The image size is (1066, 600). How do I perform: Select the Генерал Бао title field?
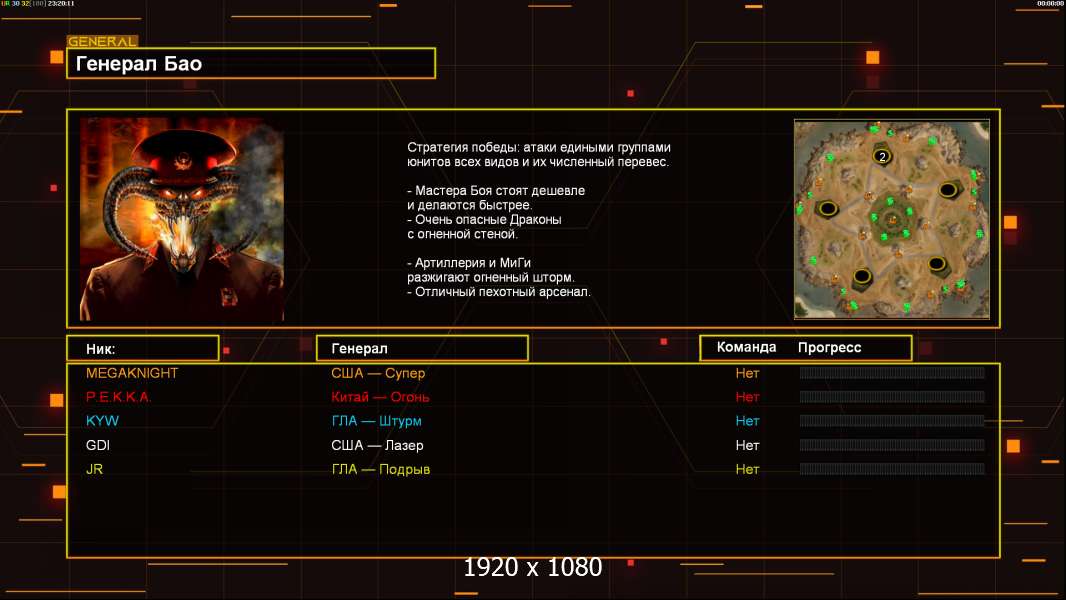[x=251, y=64]
